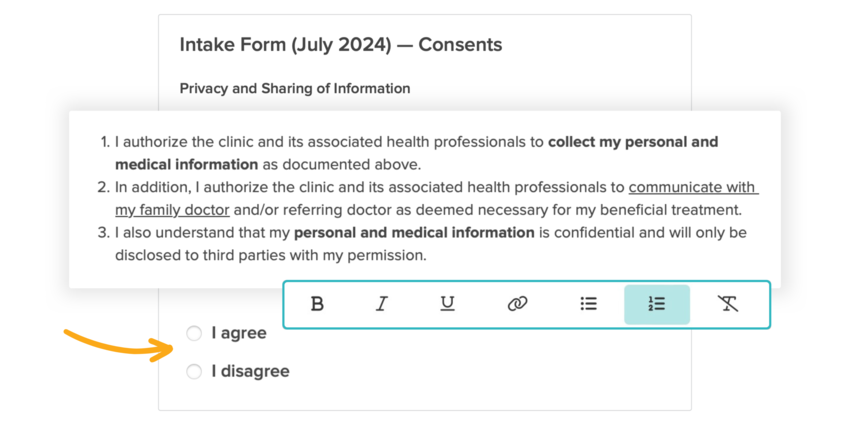Click the underline formatting icon
The width and height of the screenshot is (850, 425).
(x=447, y=304)
